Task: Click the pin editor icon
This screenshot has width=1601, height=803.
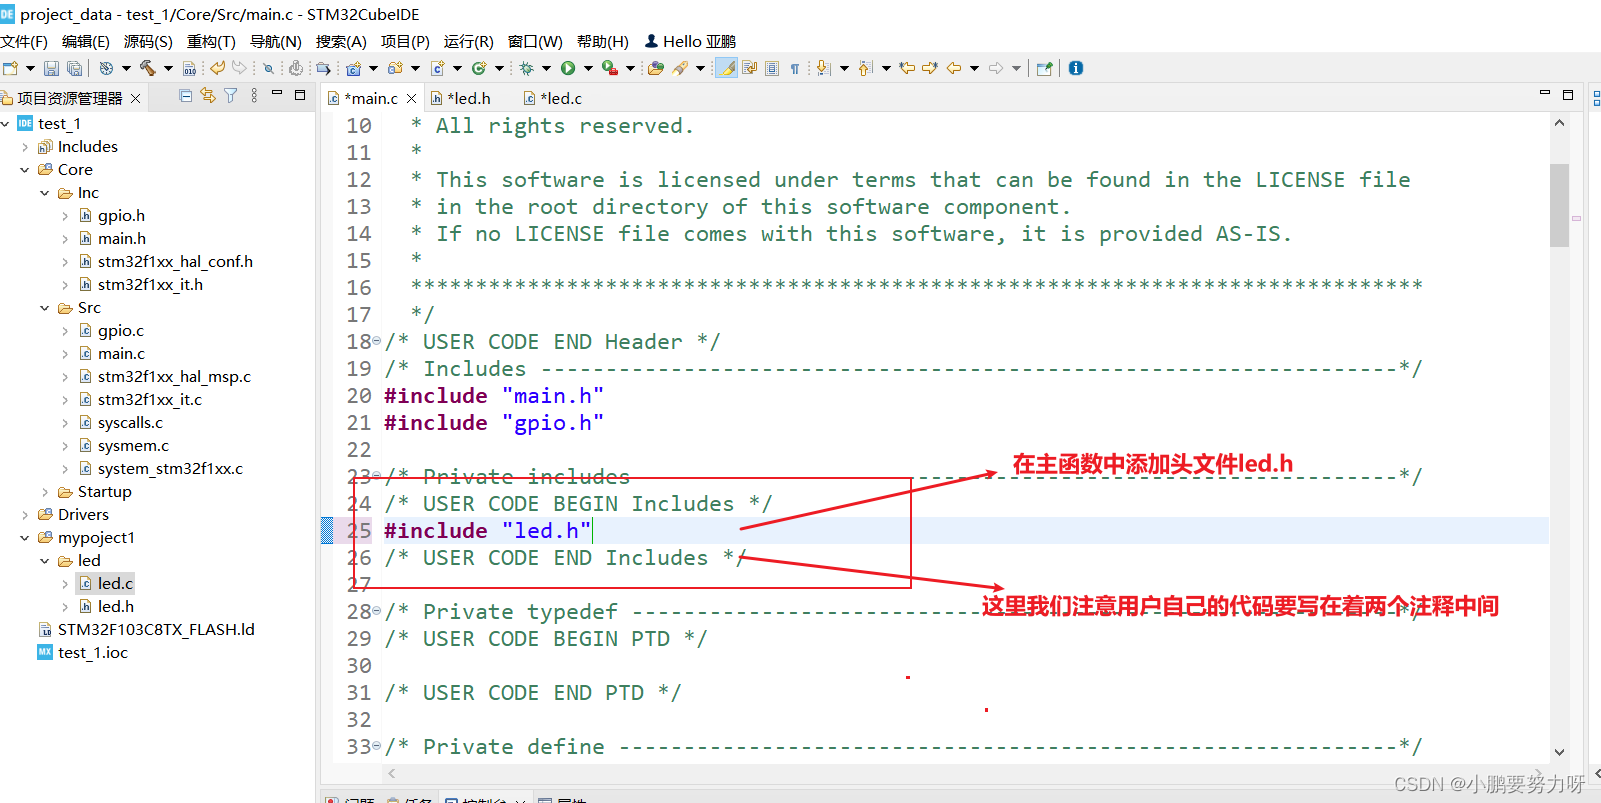Action: pos(1044,68)
